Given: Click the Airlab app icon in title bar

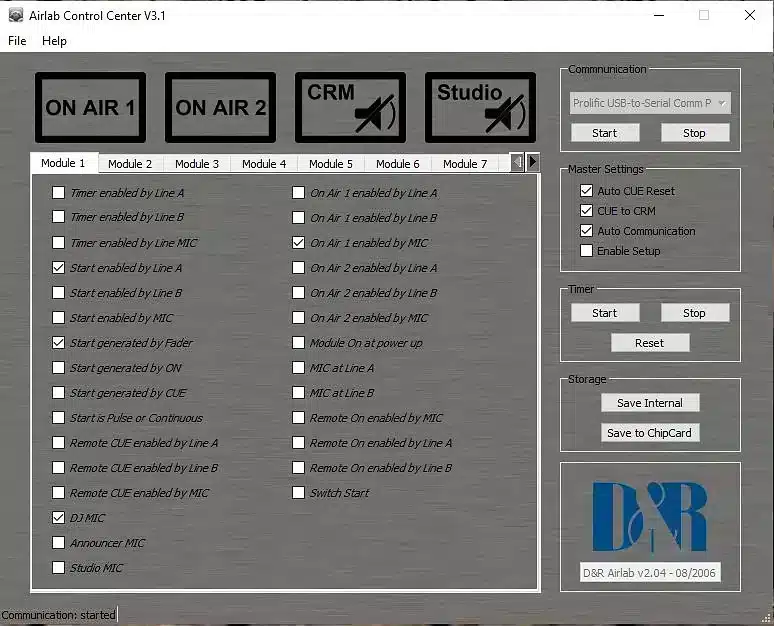Looking at the screenshot, I should pyautogui.click(x=15, y=15).
